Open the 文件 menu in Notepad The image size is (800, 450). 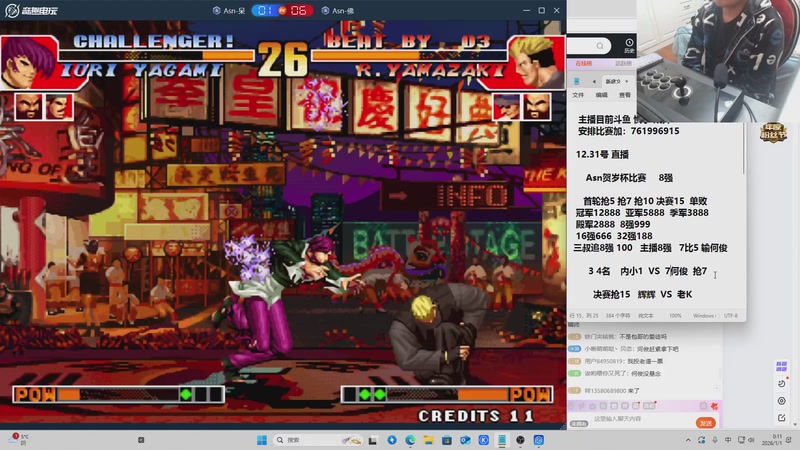click(x=578, y=95)
